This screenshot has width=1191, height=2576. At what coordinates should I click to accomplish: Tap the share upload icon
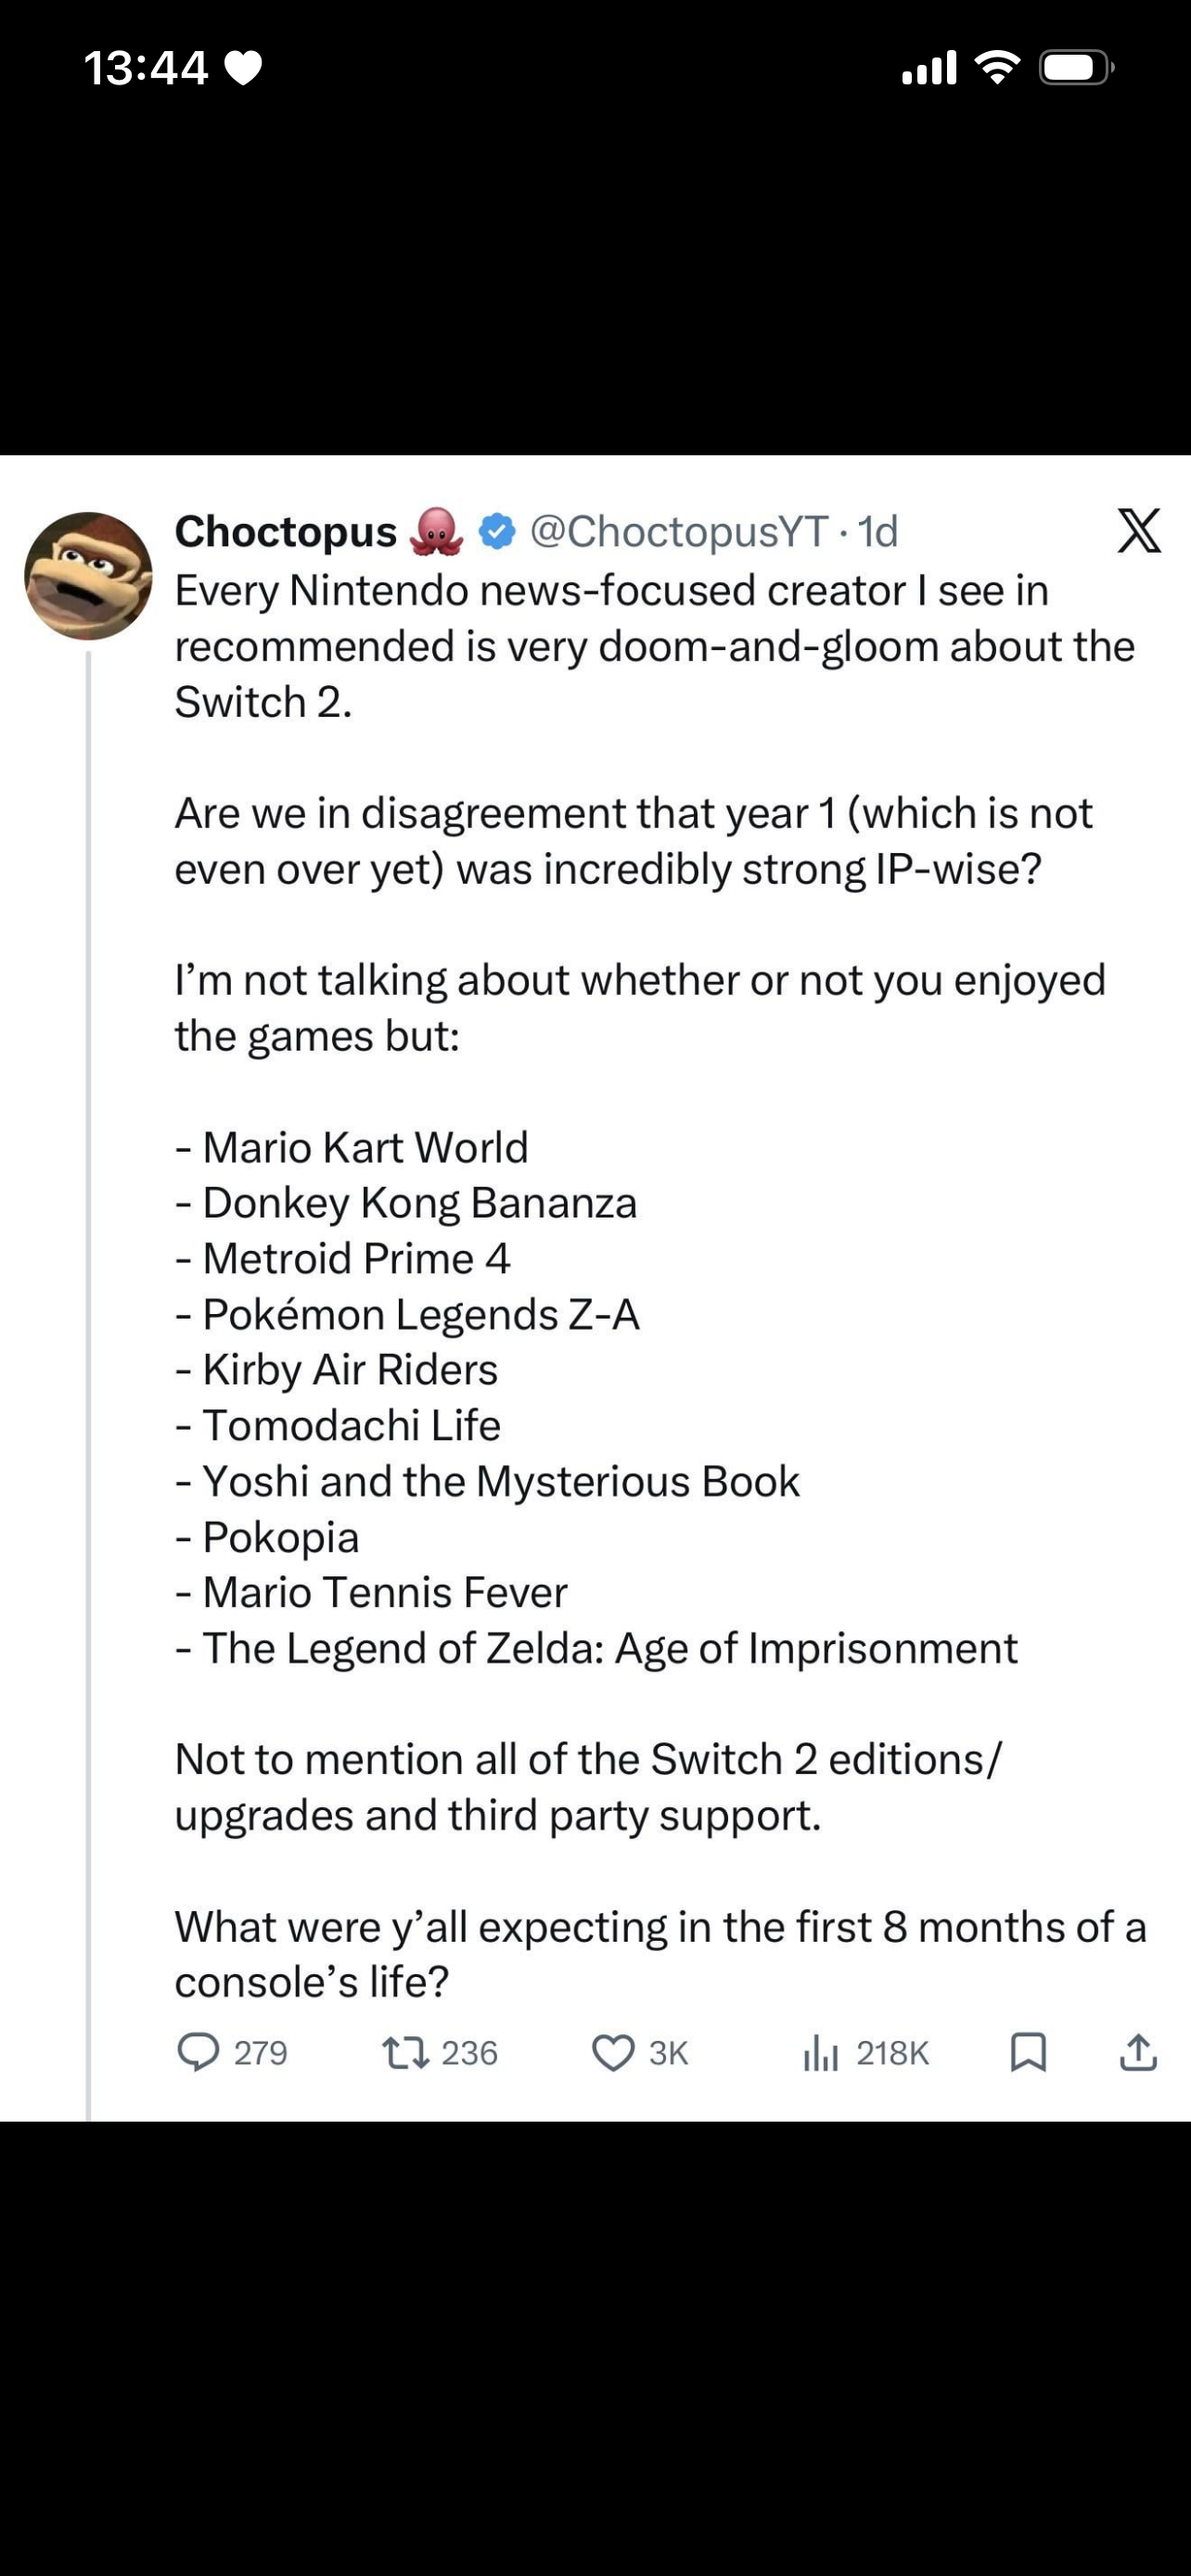[1138, 2052]
